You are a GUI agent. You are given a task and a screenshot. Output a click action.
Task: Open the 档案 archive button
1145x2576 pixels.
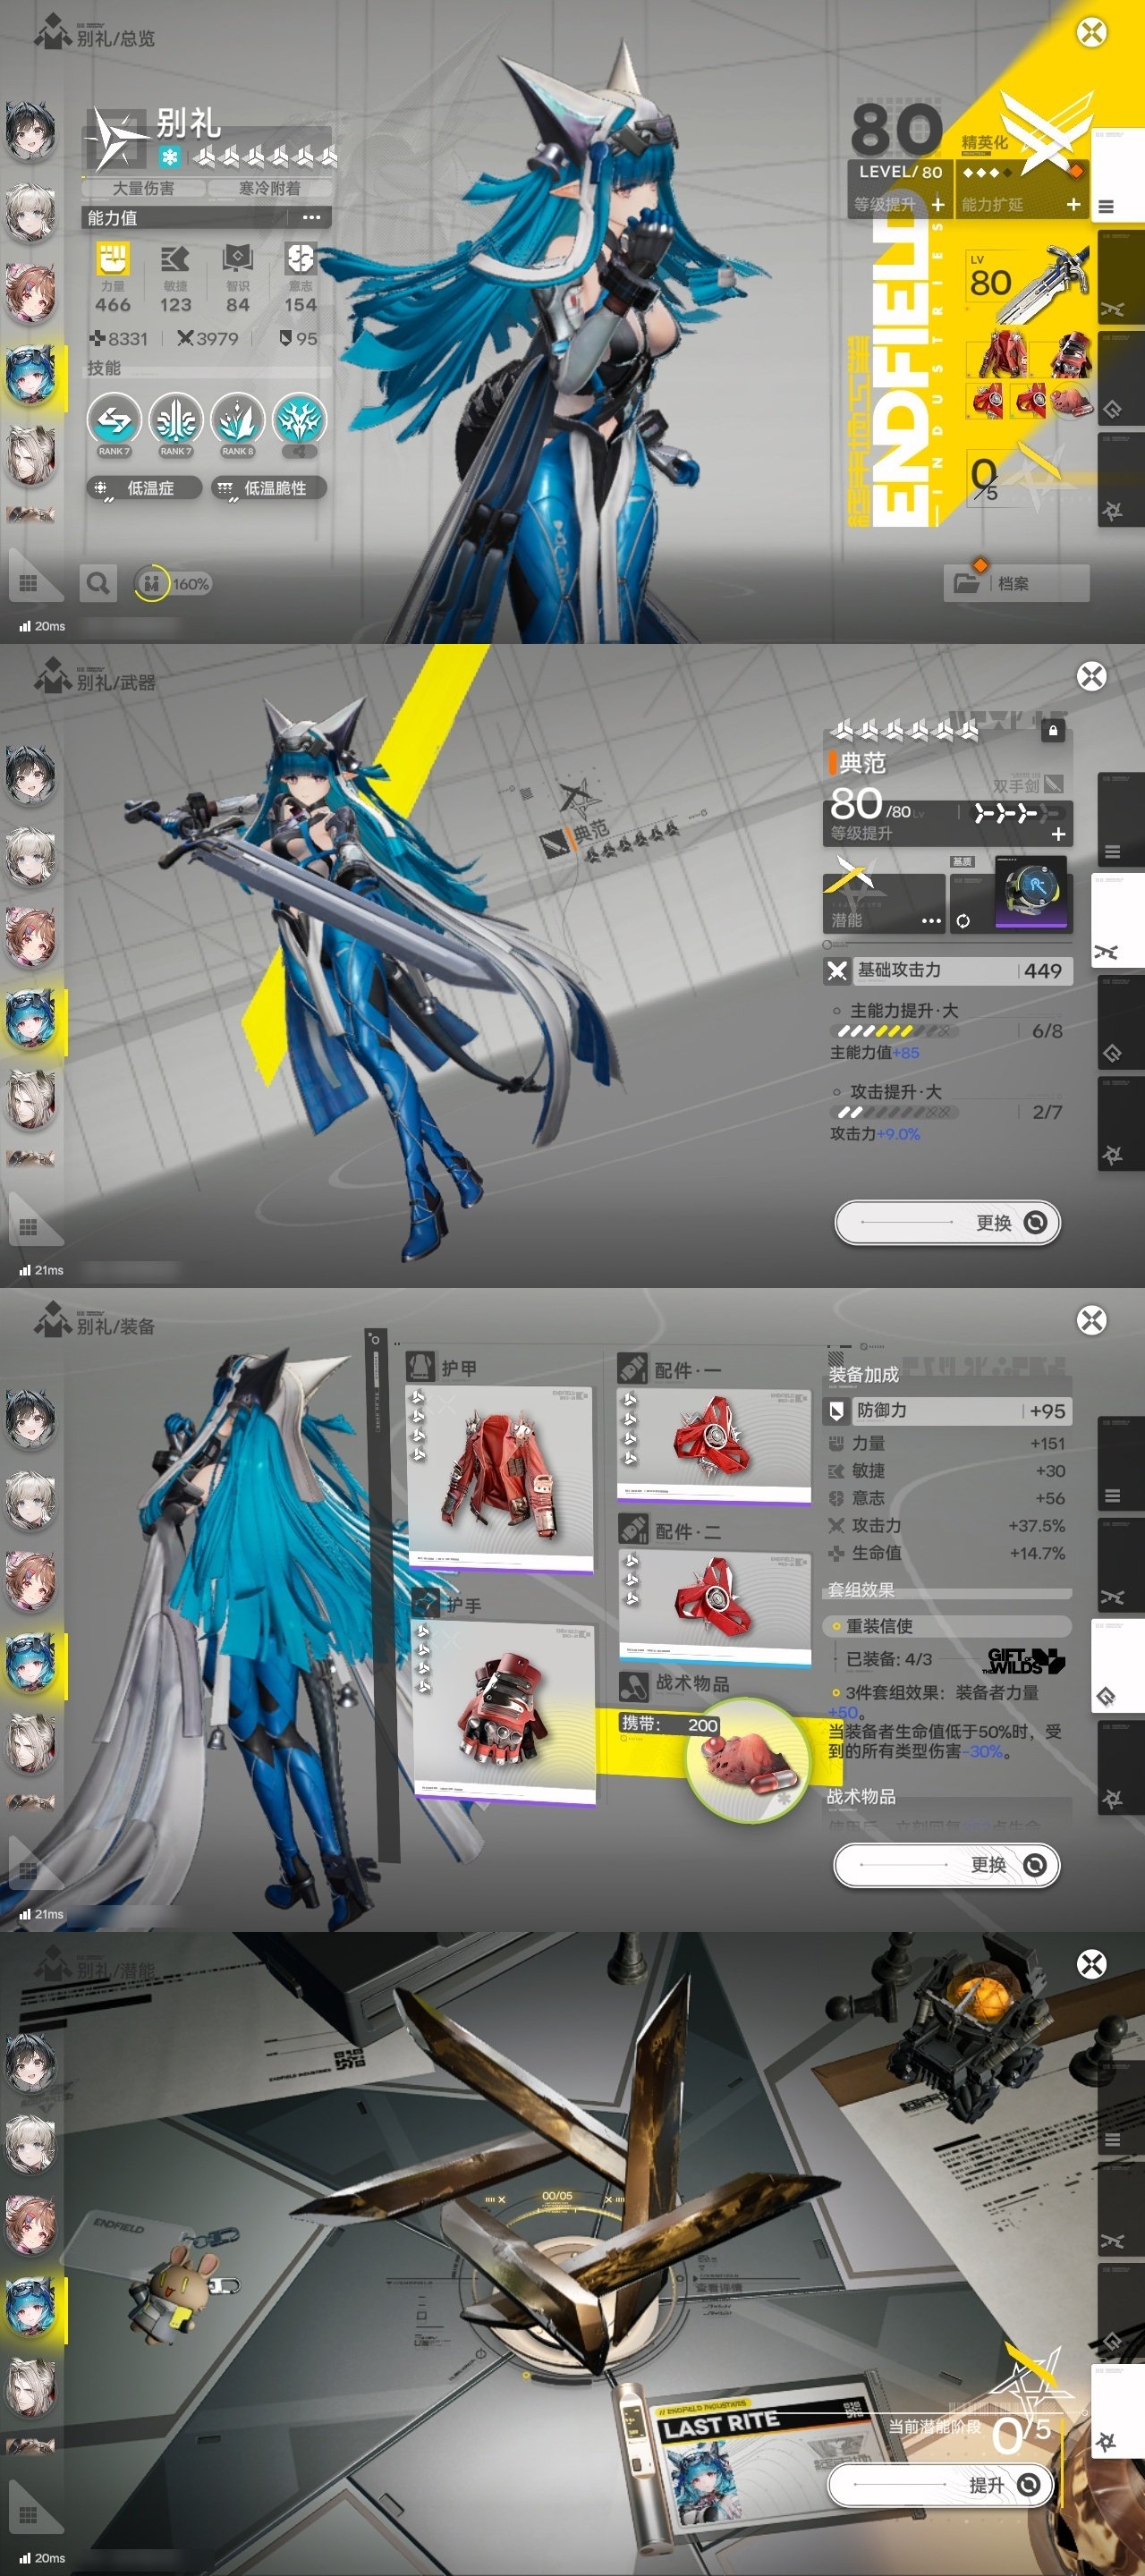[1015, 583]
